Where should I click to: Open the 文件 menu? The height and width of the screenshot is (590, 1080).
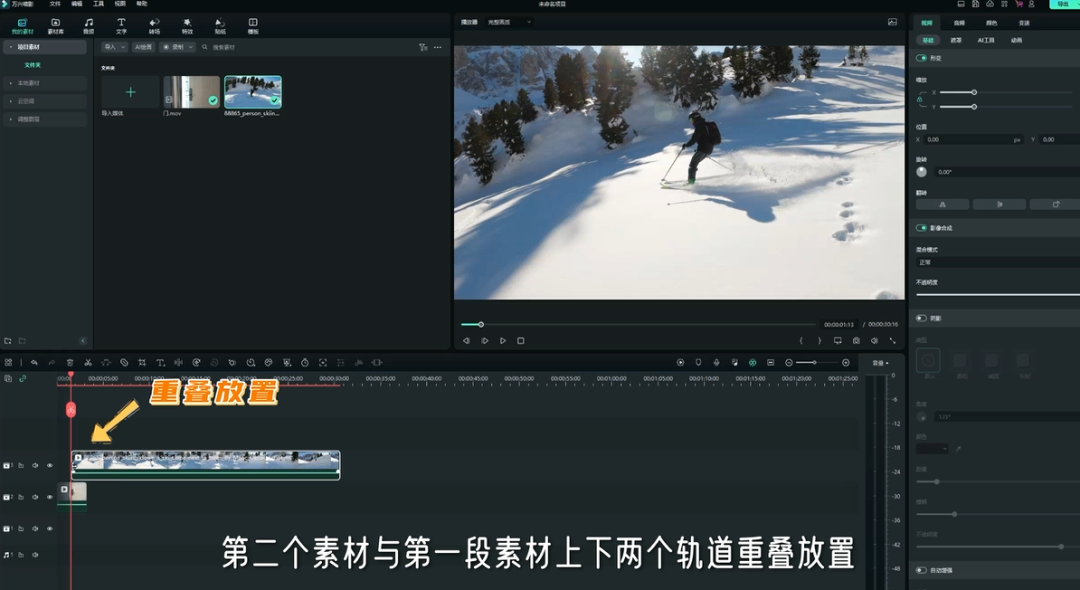coord(55,4)
